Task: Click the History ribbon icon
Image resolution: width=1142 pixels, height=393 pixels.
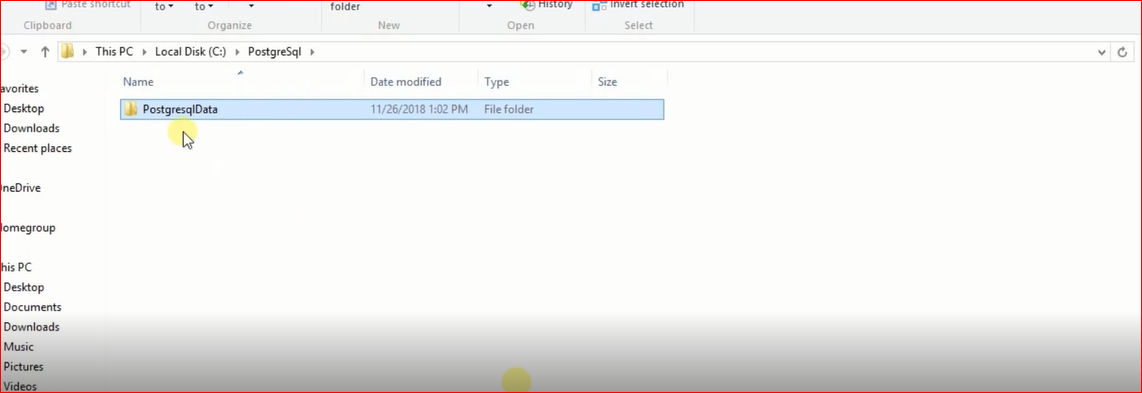Action: pos(527,4)
